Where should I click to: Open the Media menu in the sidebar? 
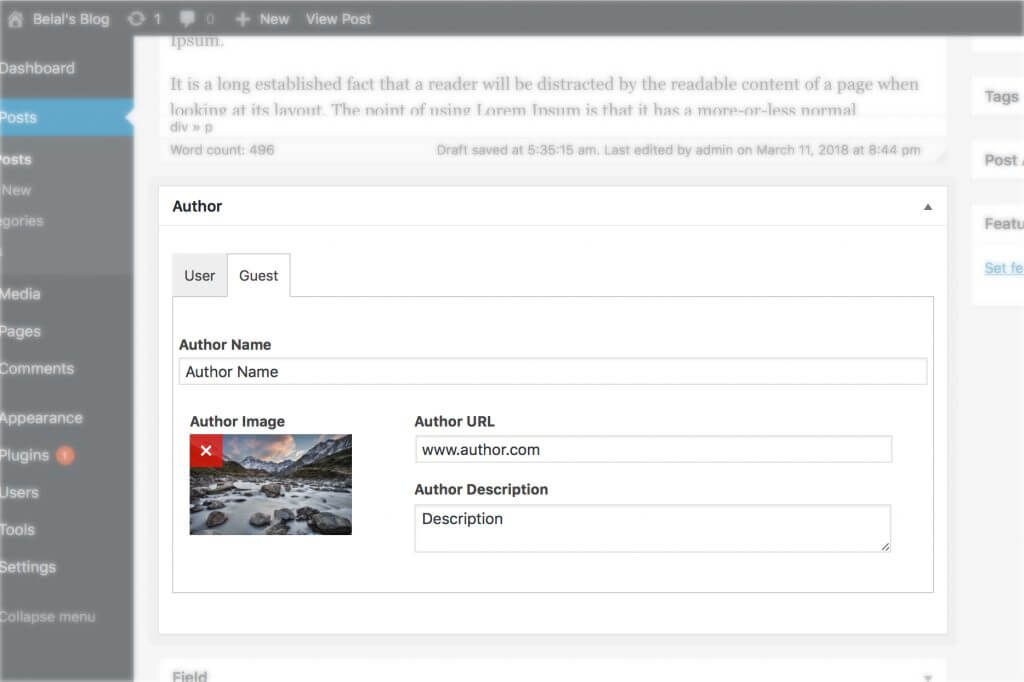tap(20, 294)
